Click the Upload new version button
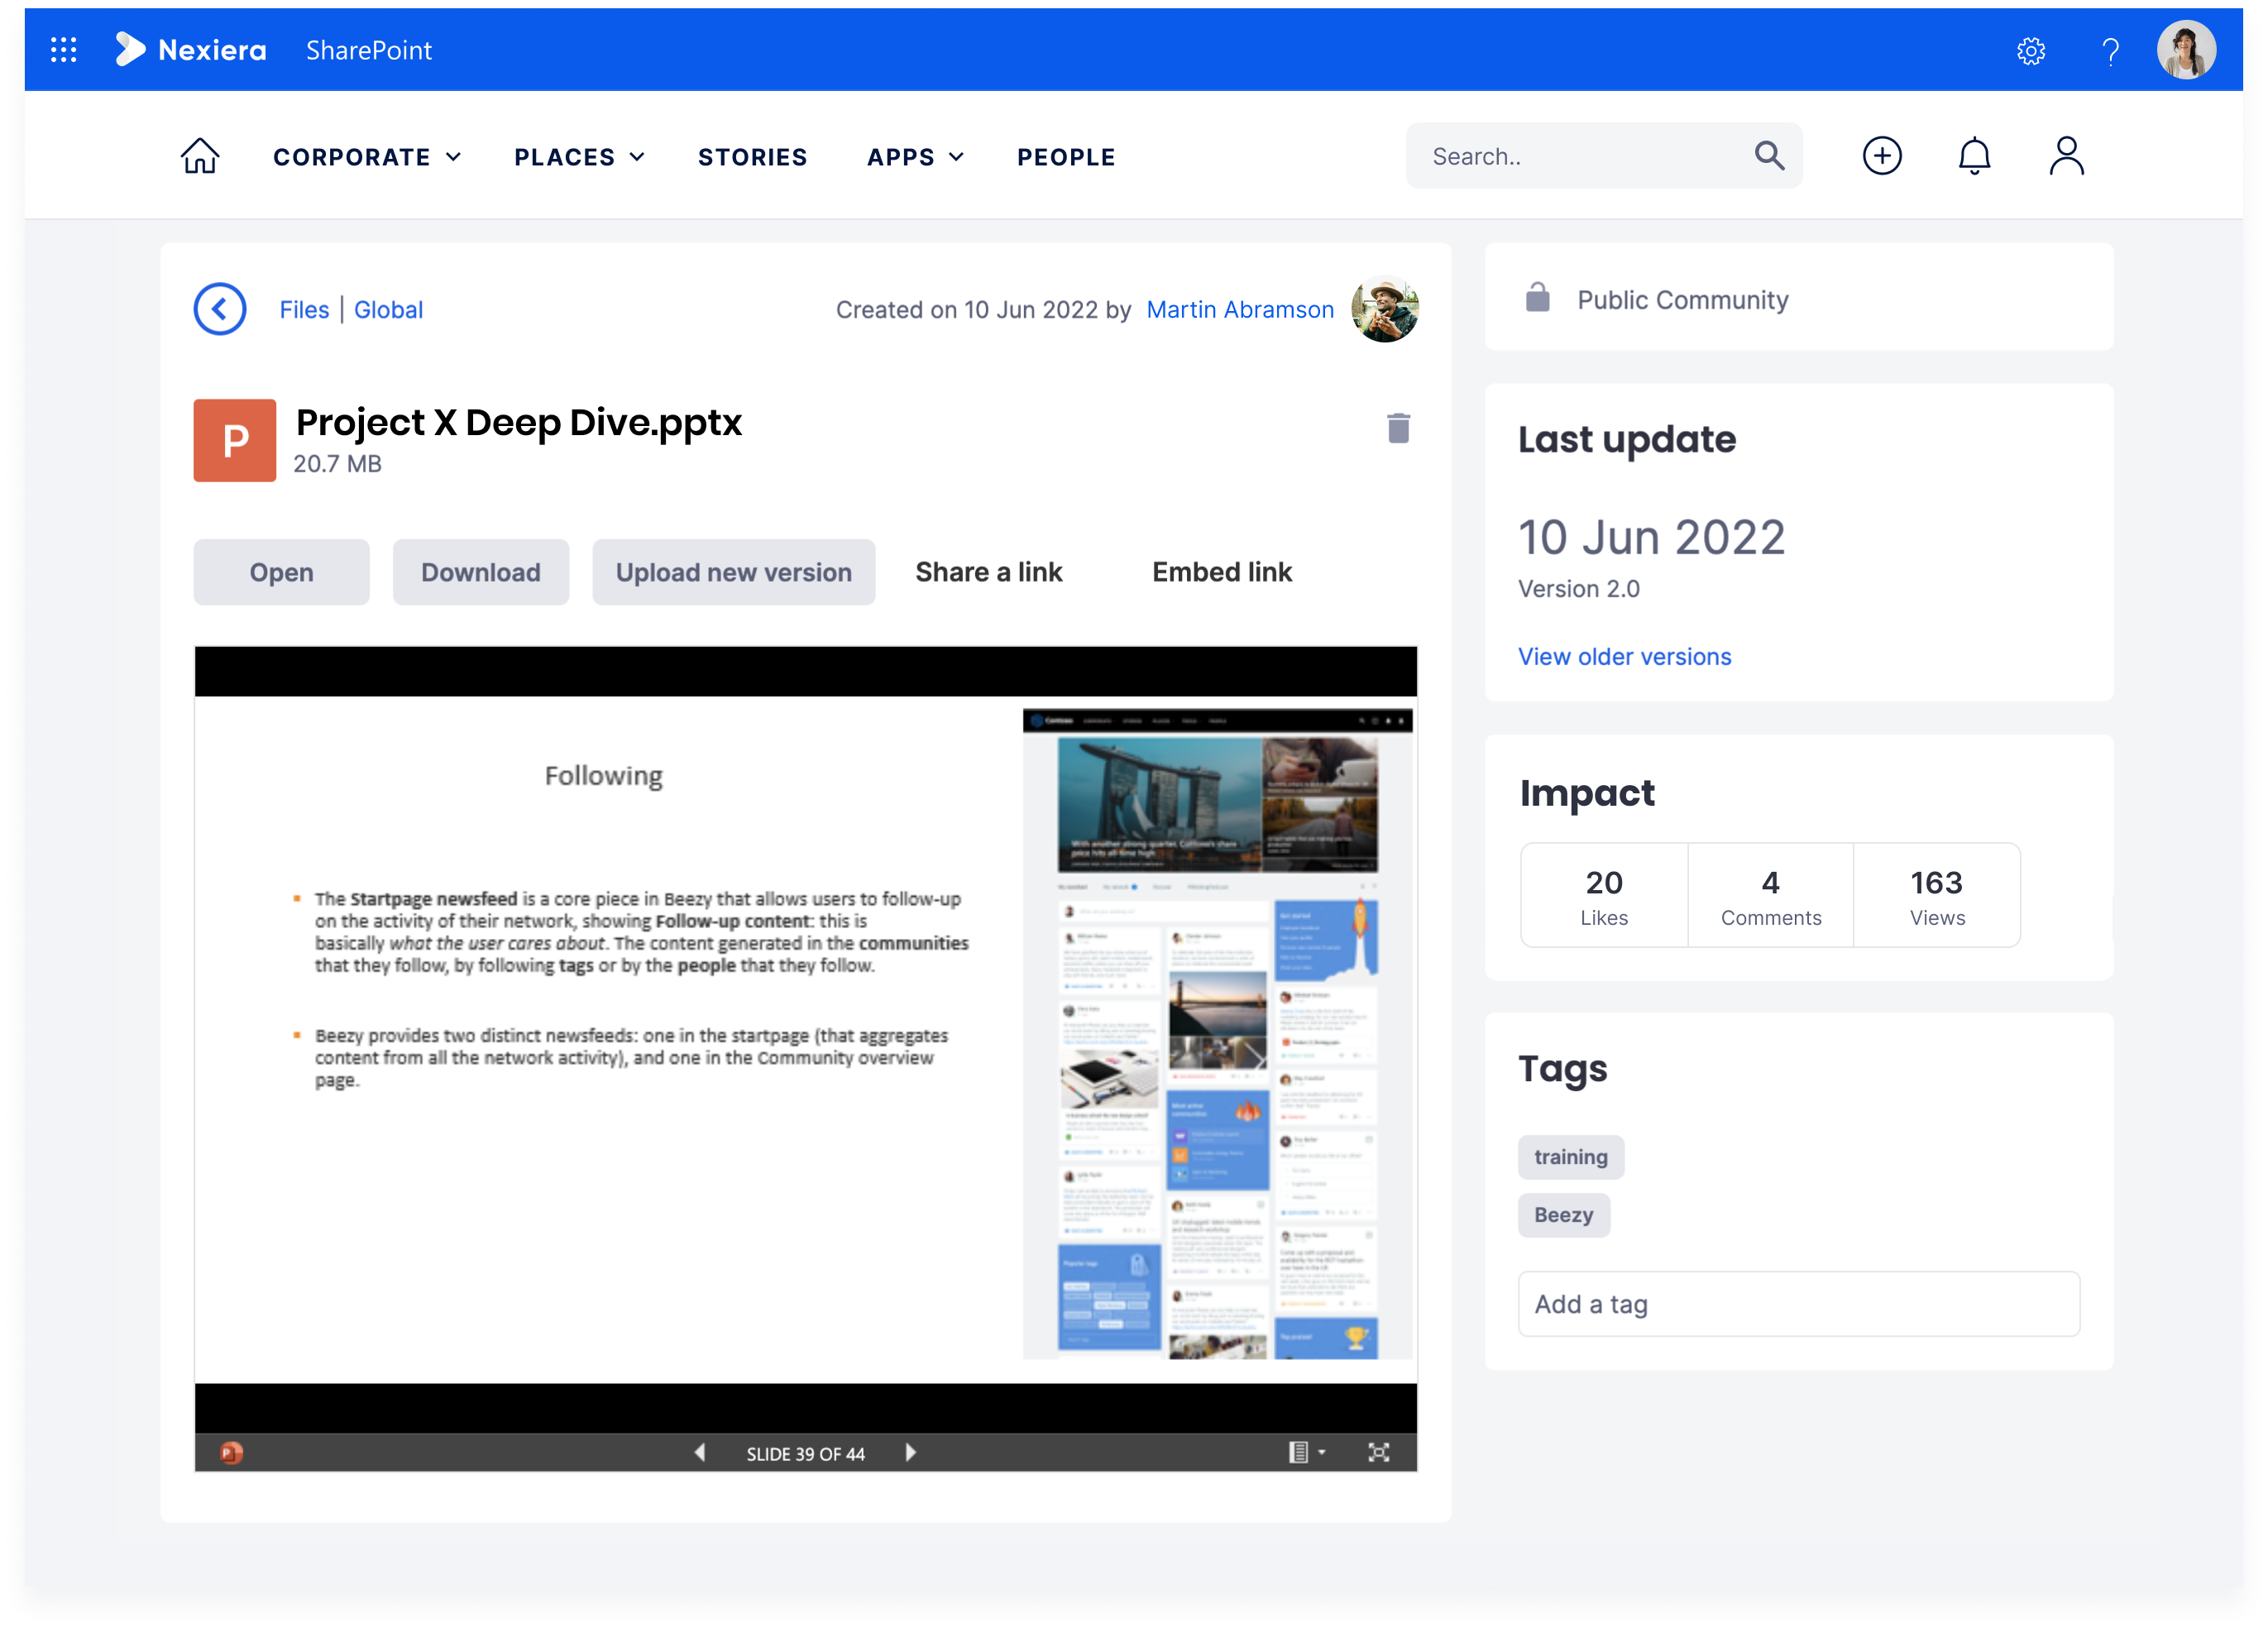This screenshot has height=1628, width=2268. tap(734, 571)
